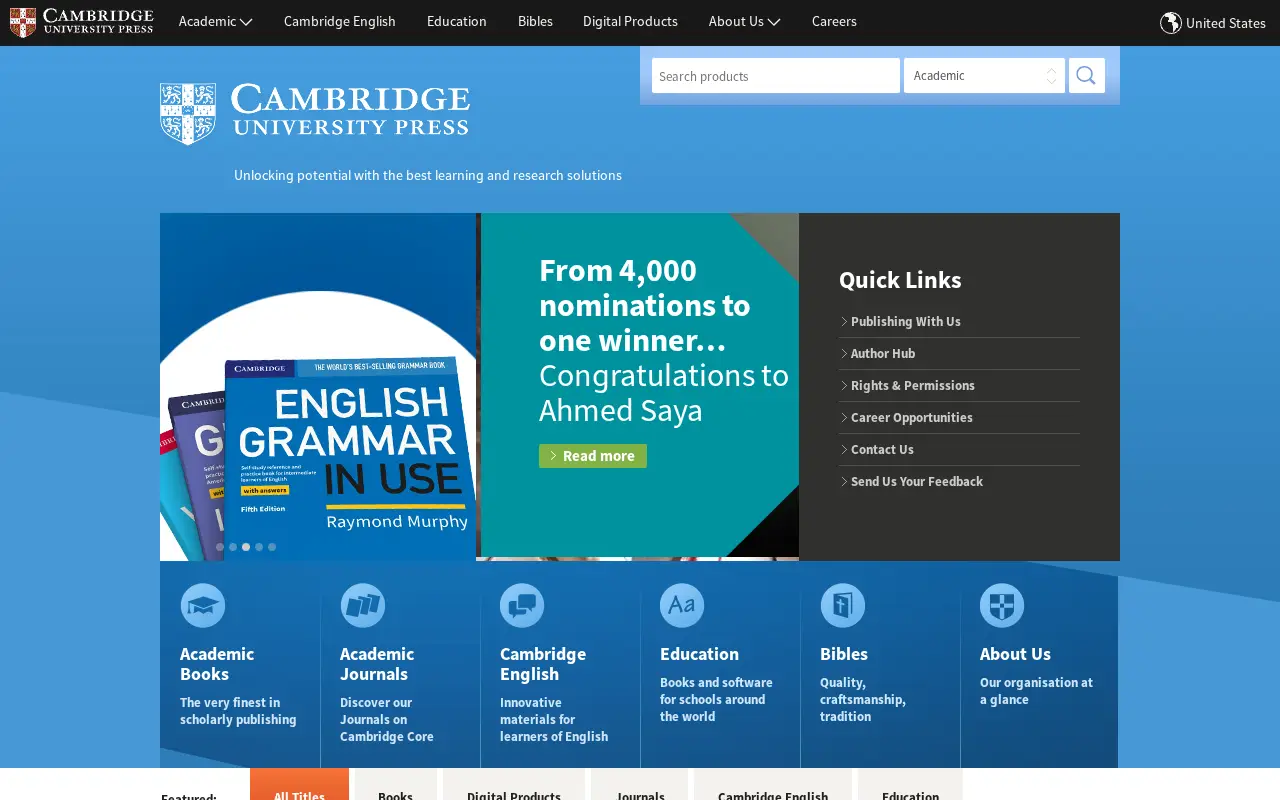The width and height of the screenshot is (1280, 800).
Task: Click the Academic Journals heading link
Action: click(x=377, y=664)
